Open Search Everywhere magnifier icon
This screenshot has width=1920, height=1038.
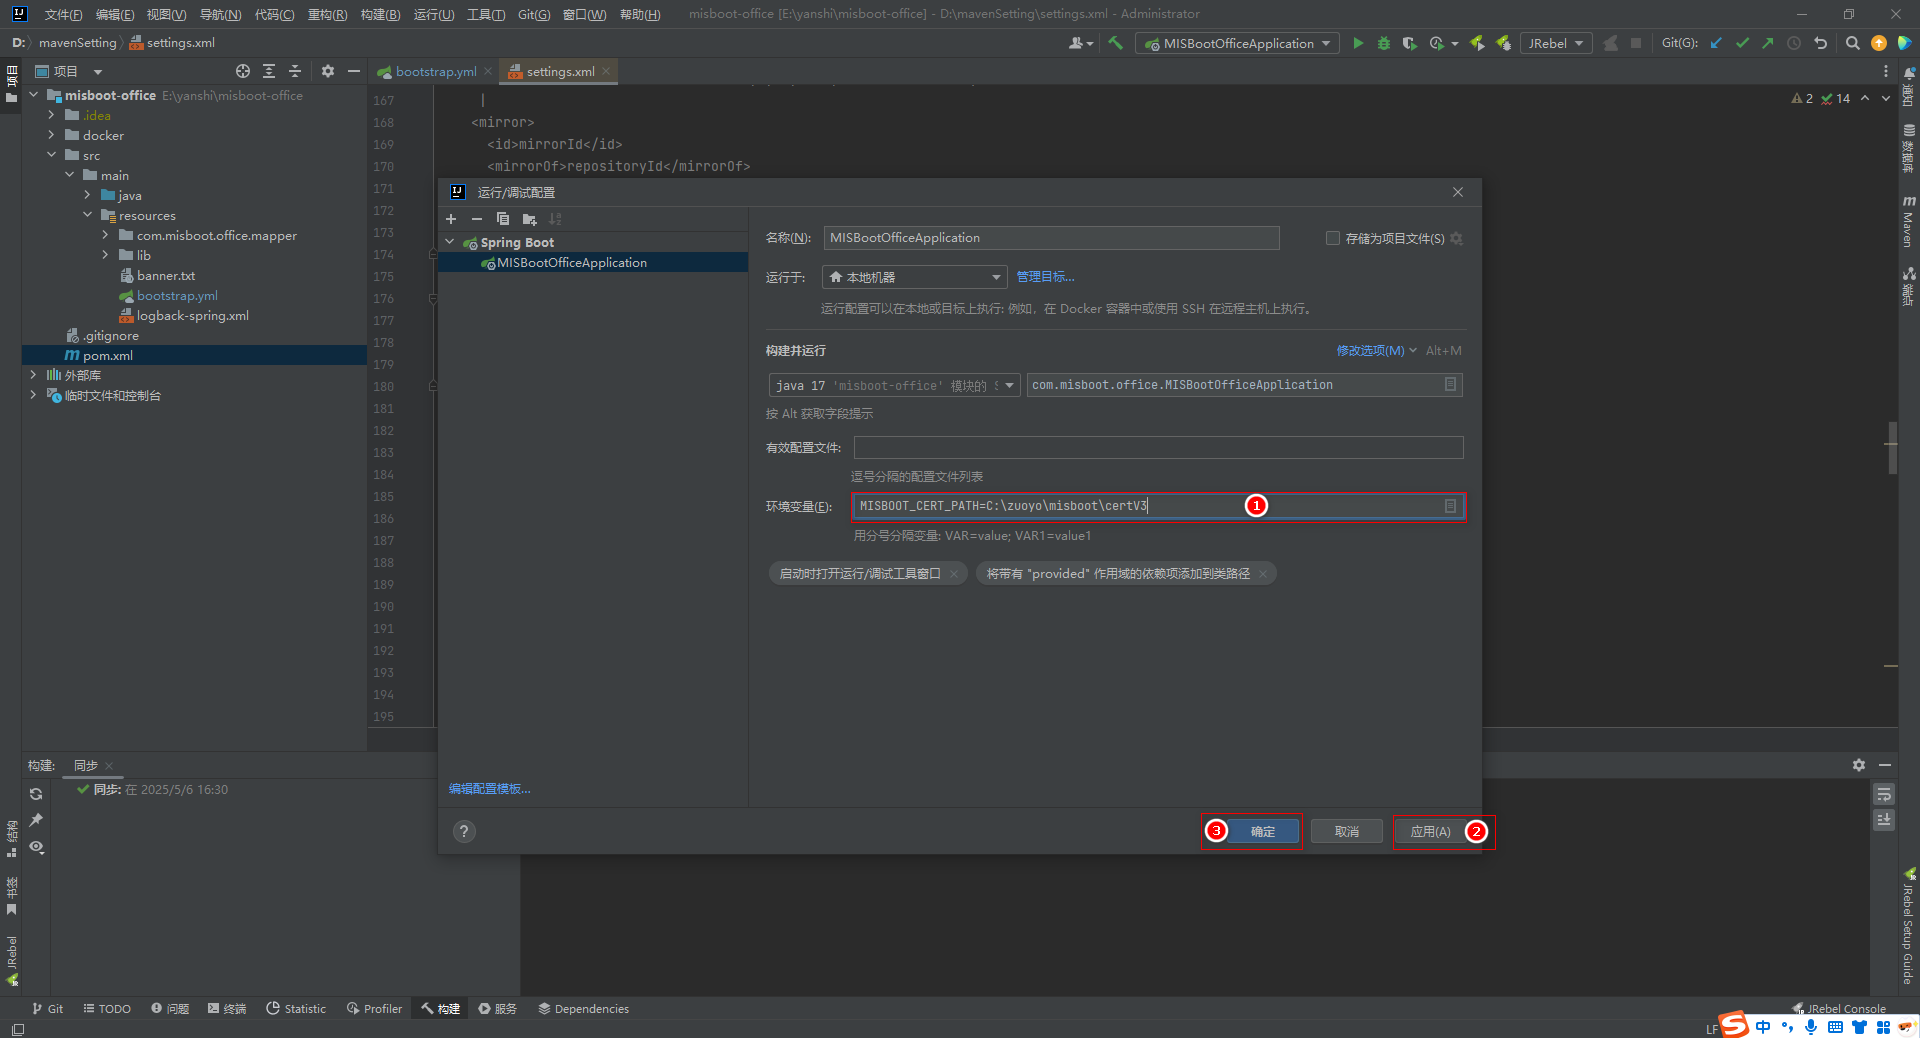coord(1852,43)
